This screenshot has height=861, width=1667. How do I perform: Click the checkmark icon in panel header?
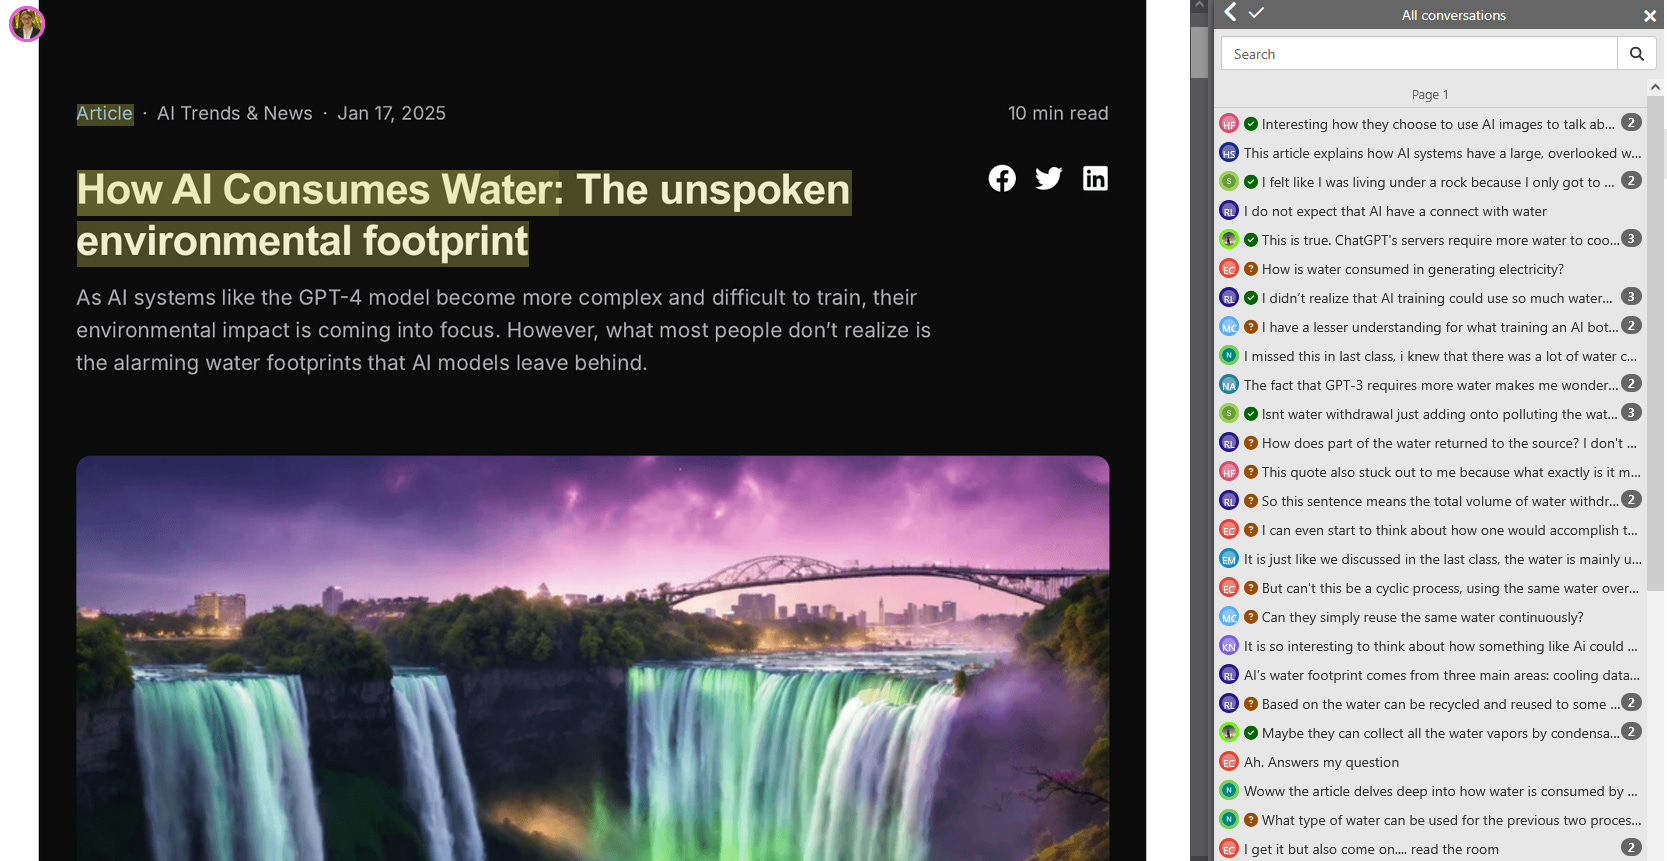click(x=1257, y=12)
